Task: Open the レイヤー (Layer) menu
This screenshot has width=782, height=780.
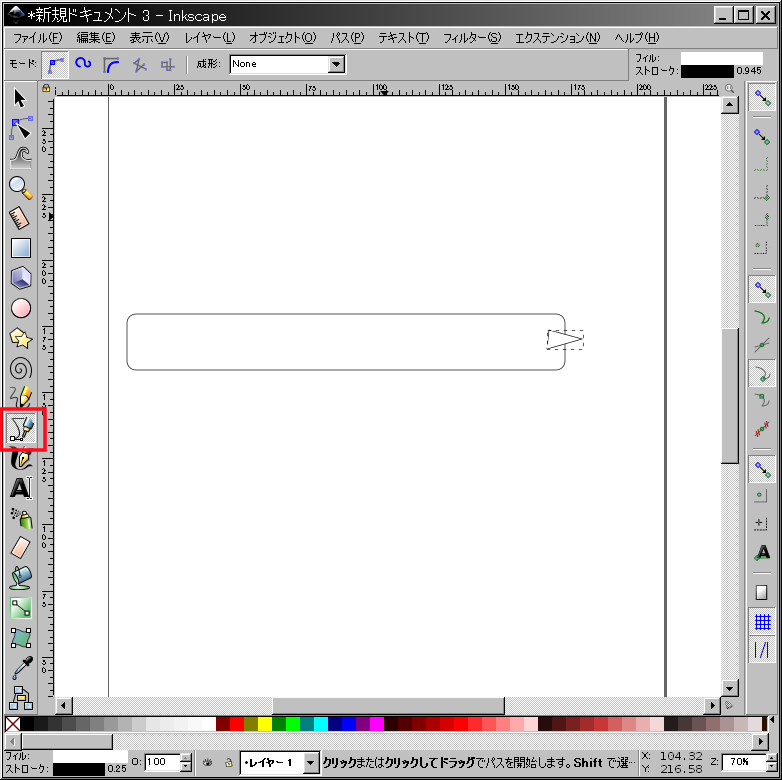Action: 209,38
